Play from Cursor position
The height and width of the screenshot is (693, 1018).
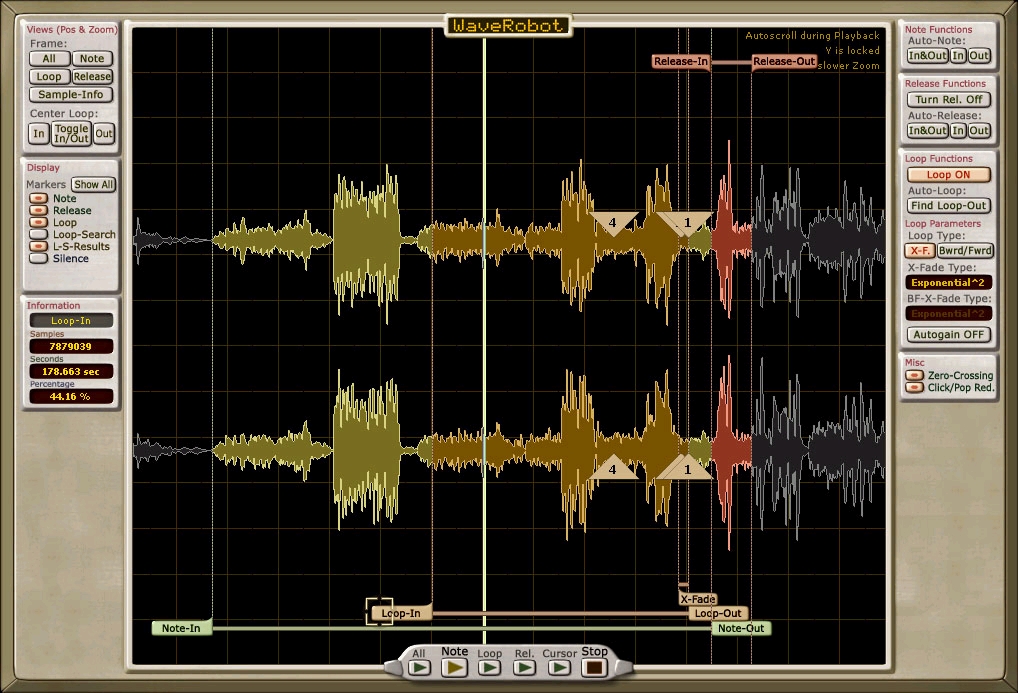click(x=560, y=667)
